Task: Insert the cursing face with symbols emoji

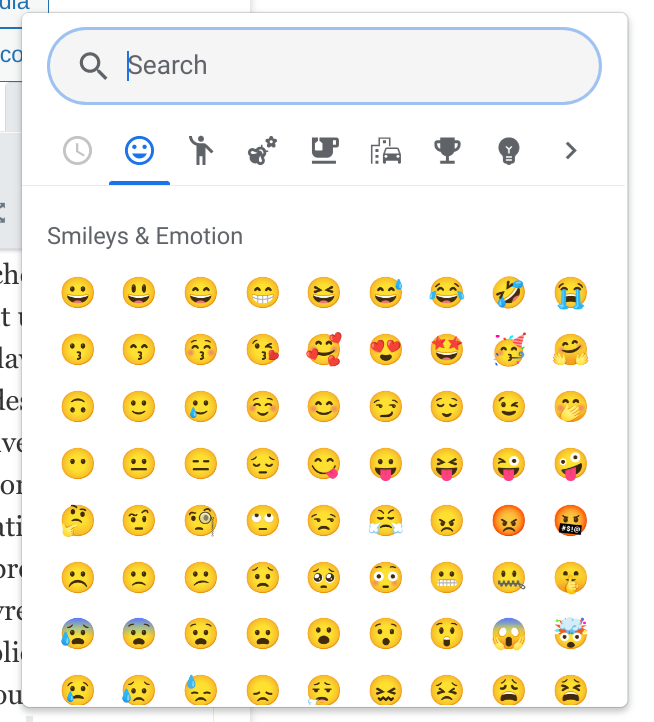Action: tap(571, 521)
